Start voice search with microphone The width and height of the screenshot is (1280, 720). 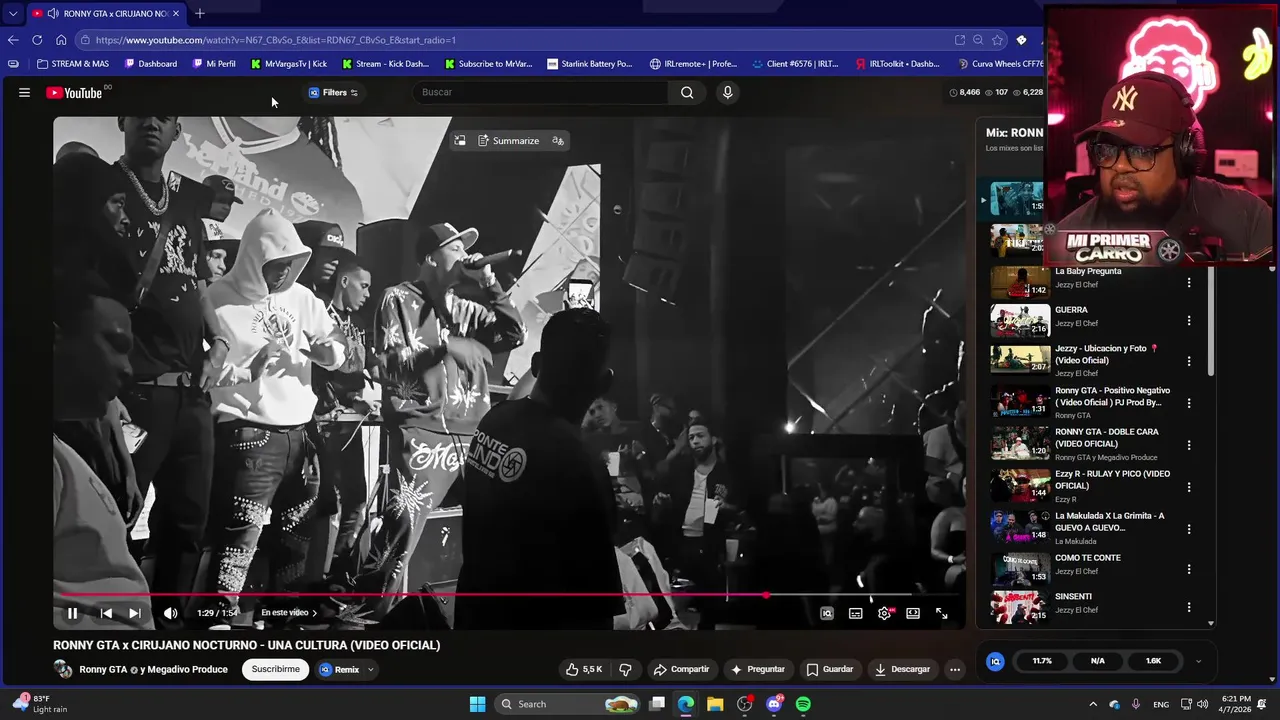click(727, 92)
